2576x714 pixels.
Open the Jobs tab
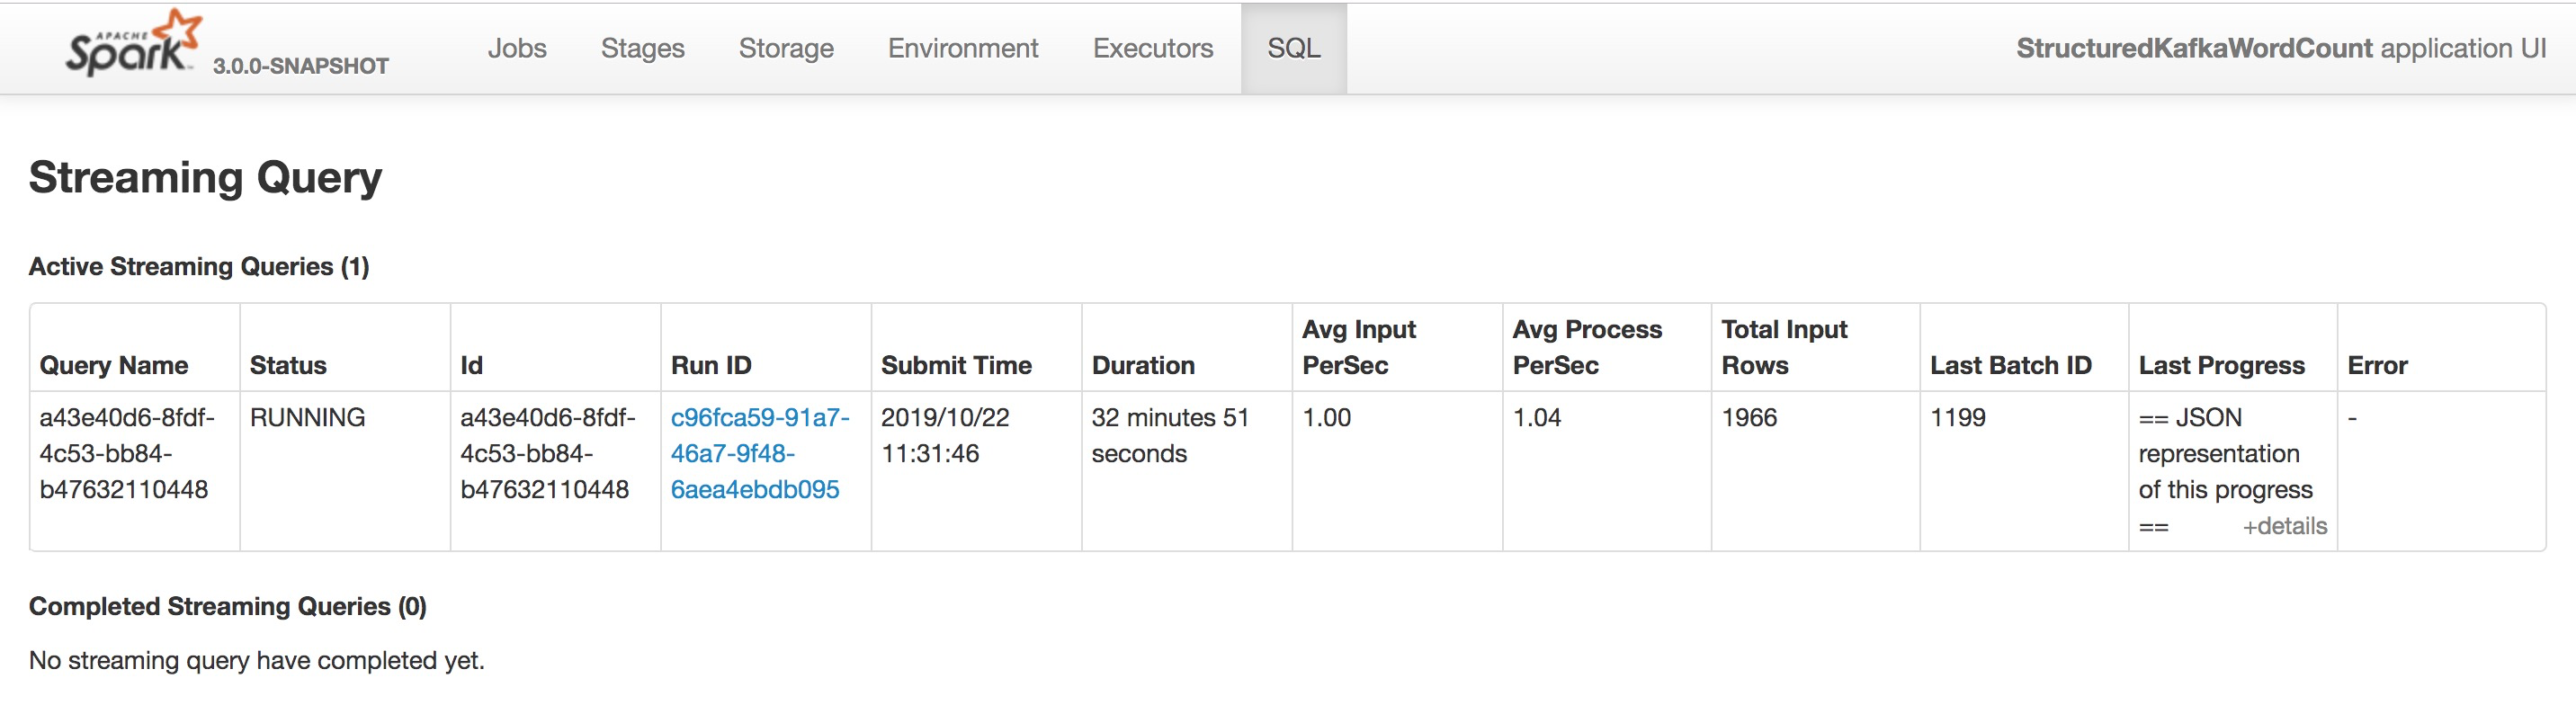pyautogui.click(x=517, y=48)
